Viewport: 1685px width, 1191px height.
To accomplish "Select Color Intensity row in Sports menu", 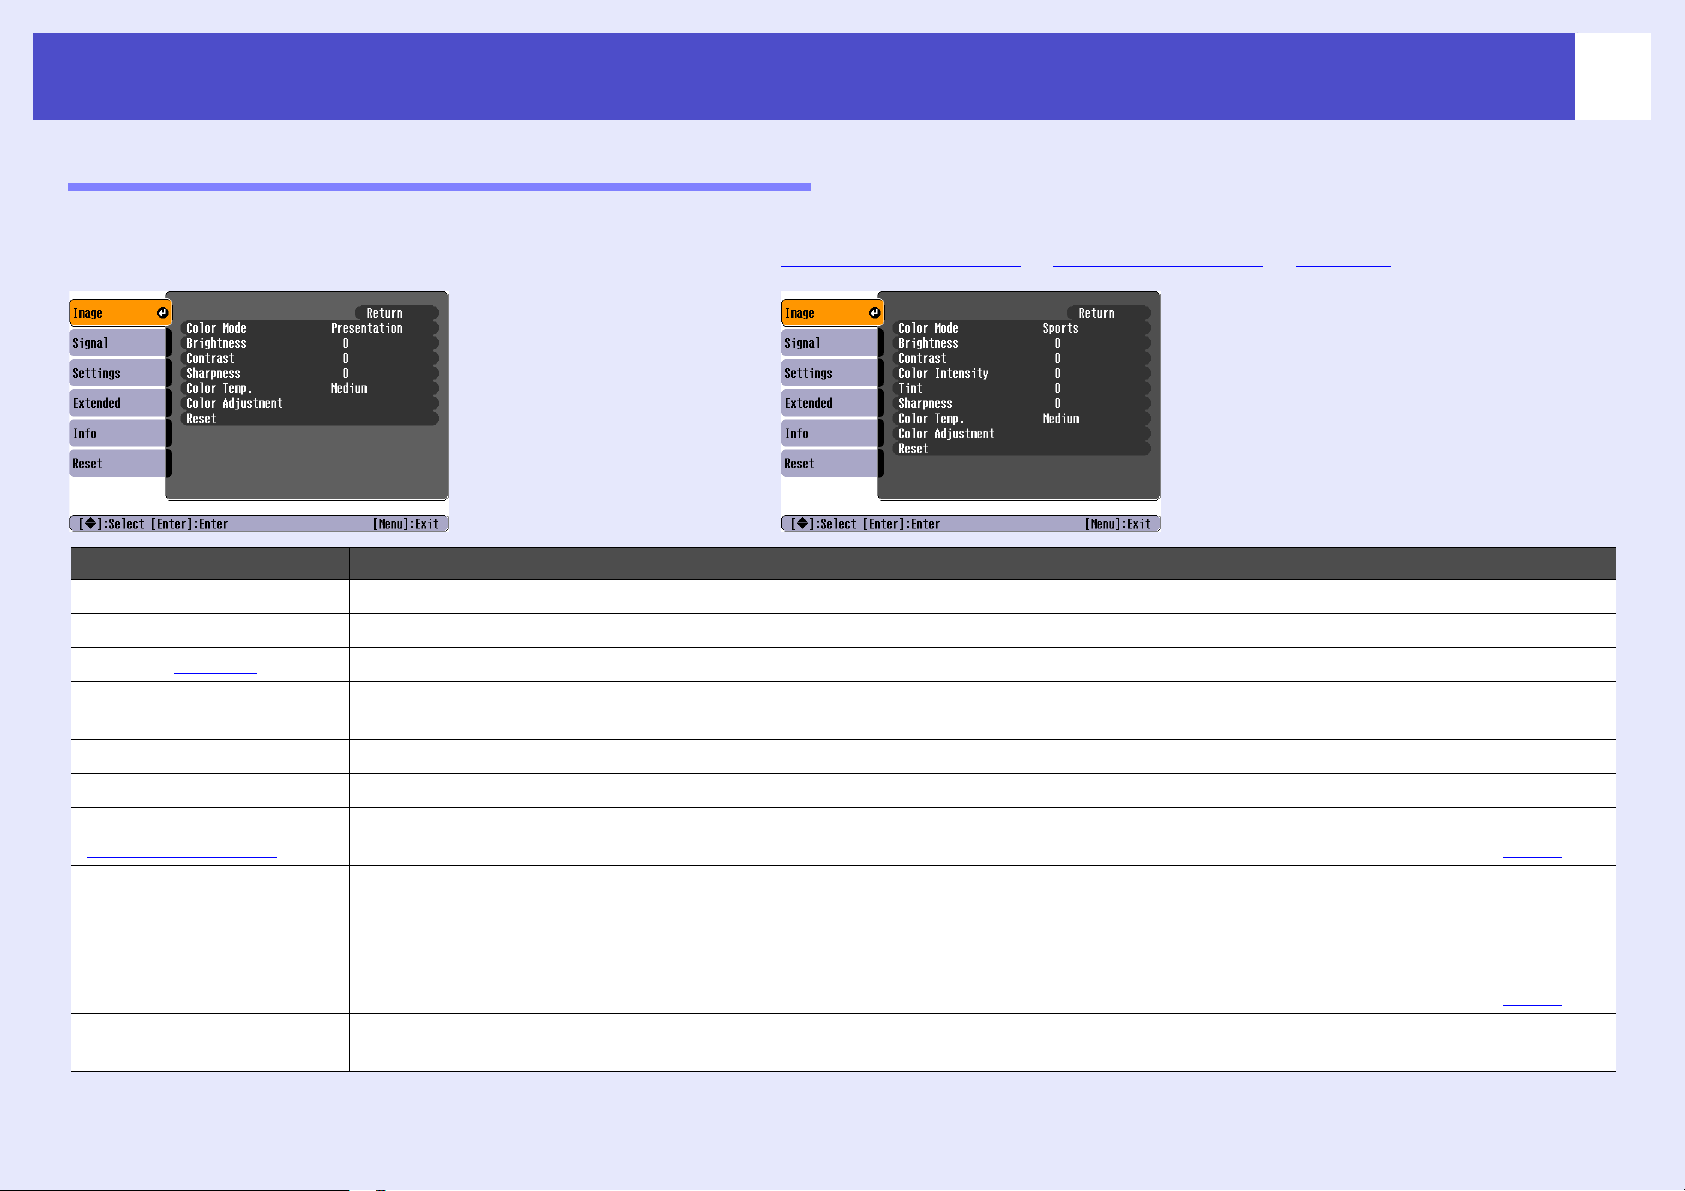I will point(1022,373).
